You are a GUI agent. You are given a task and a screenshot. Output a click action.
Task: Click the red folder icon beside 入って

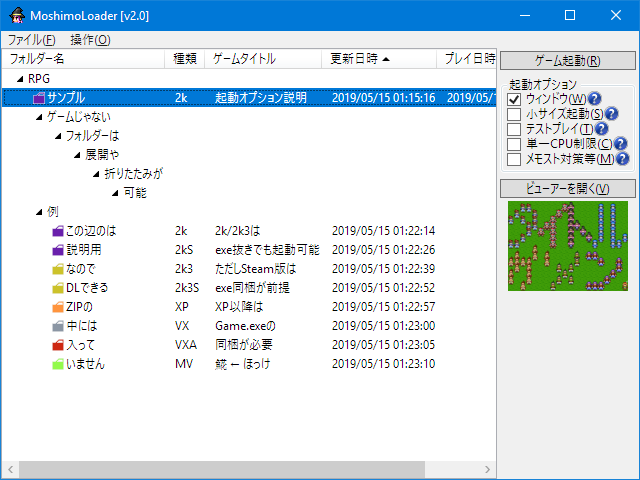[x=58, y=345]
